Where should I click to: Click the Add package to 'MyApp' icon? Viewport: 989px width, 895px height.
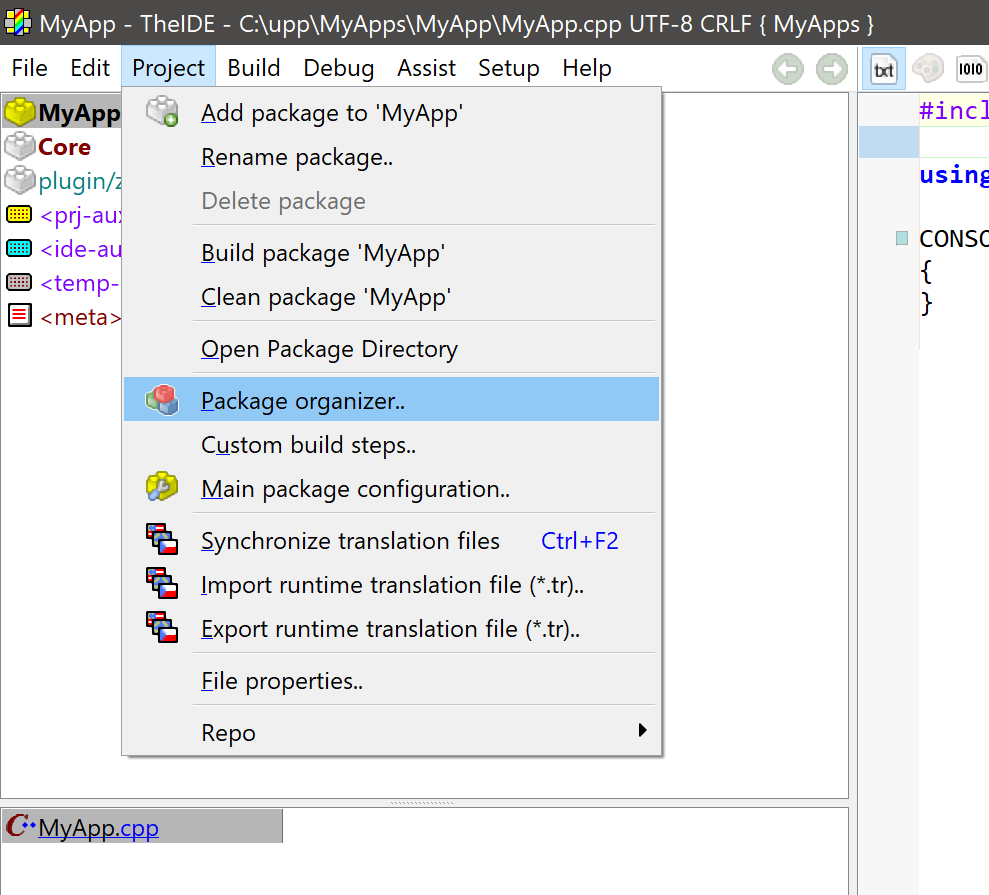161,112
